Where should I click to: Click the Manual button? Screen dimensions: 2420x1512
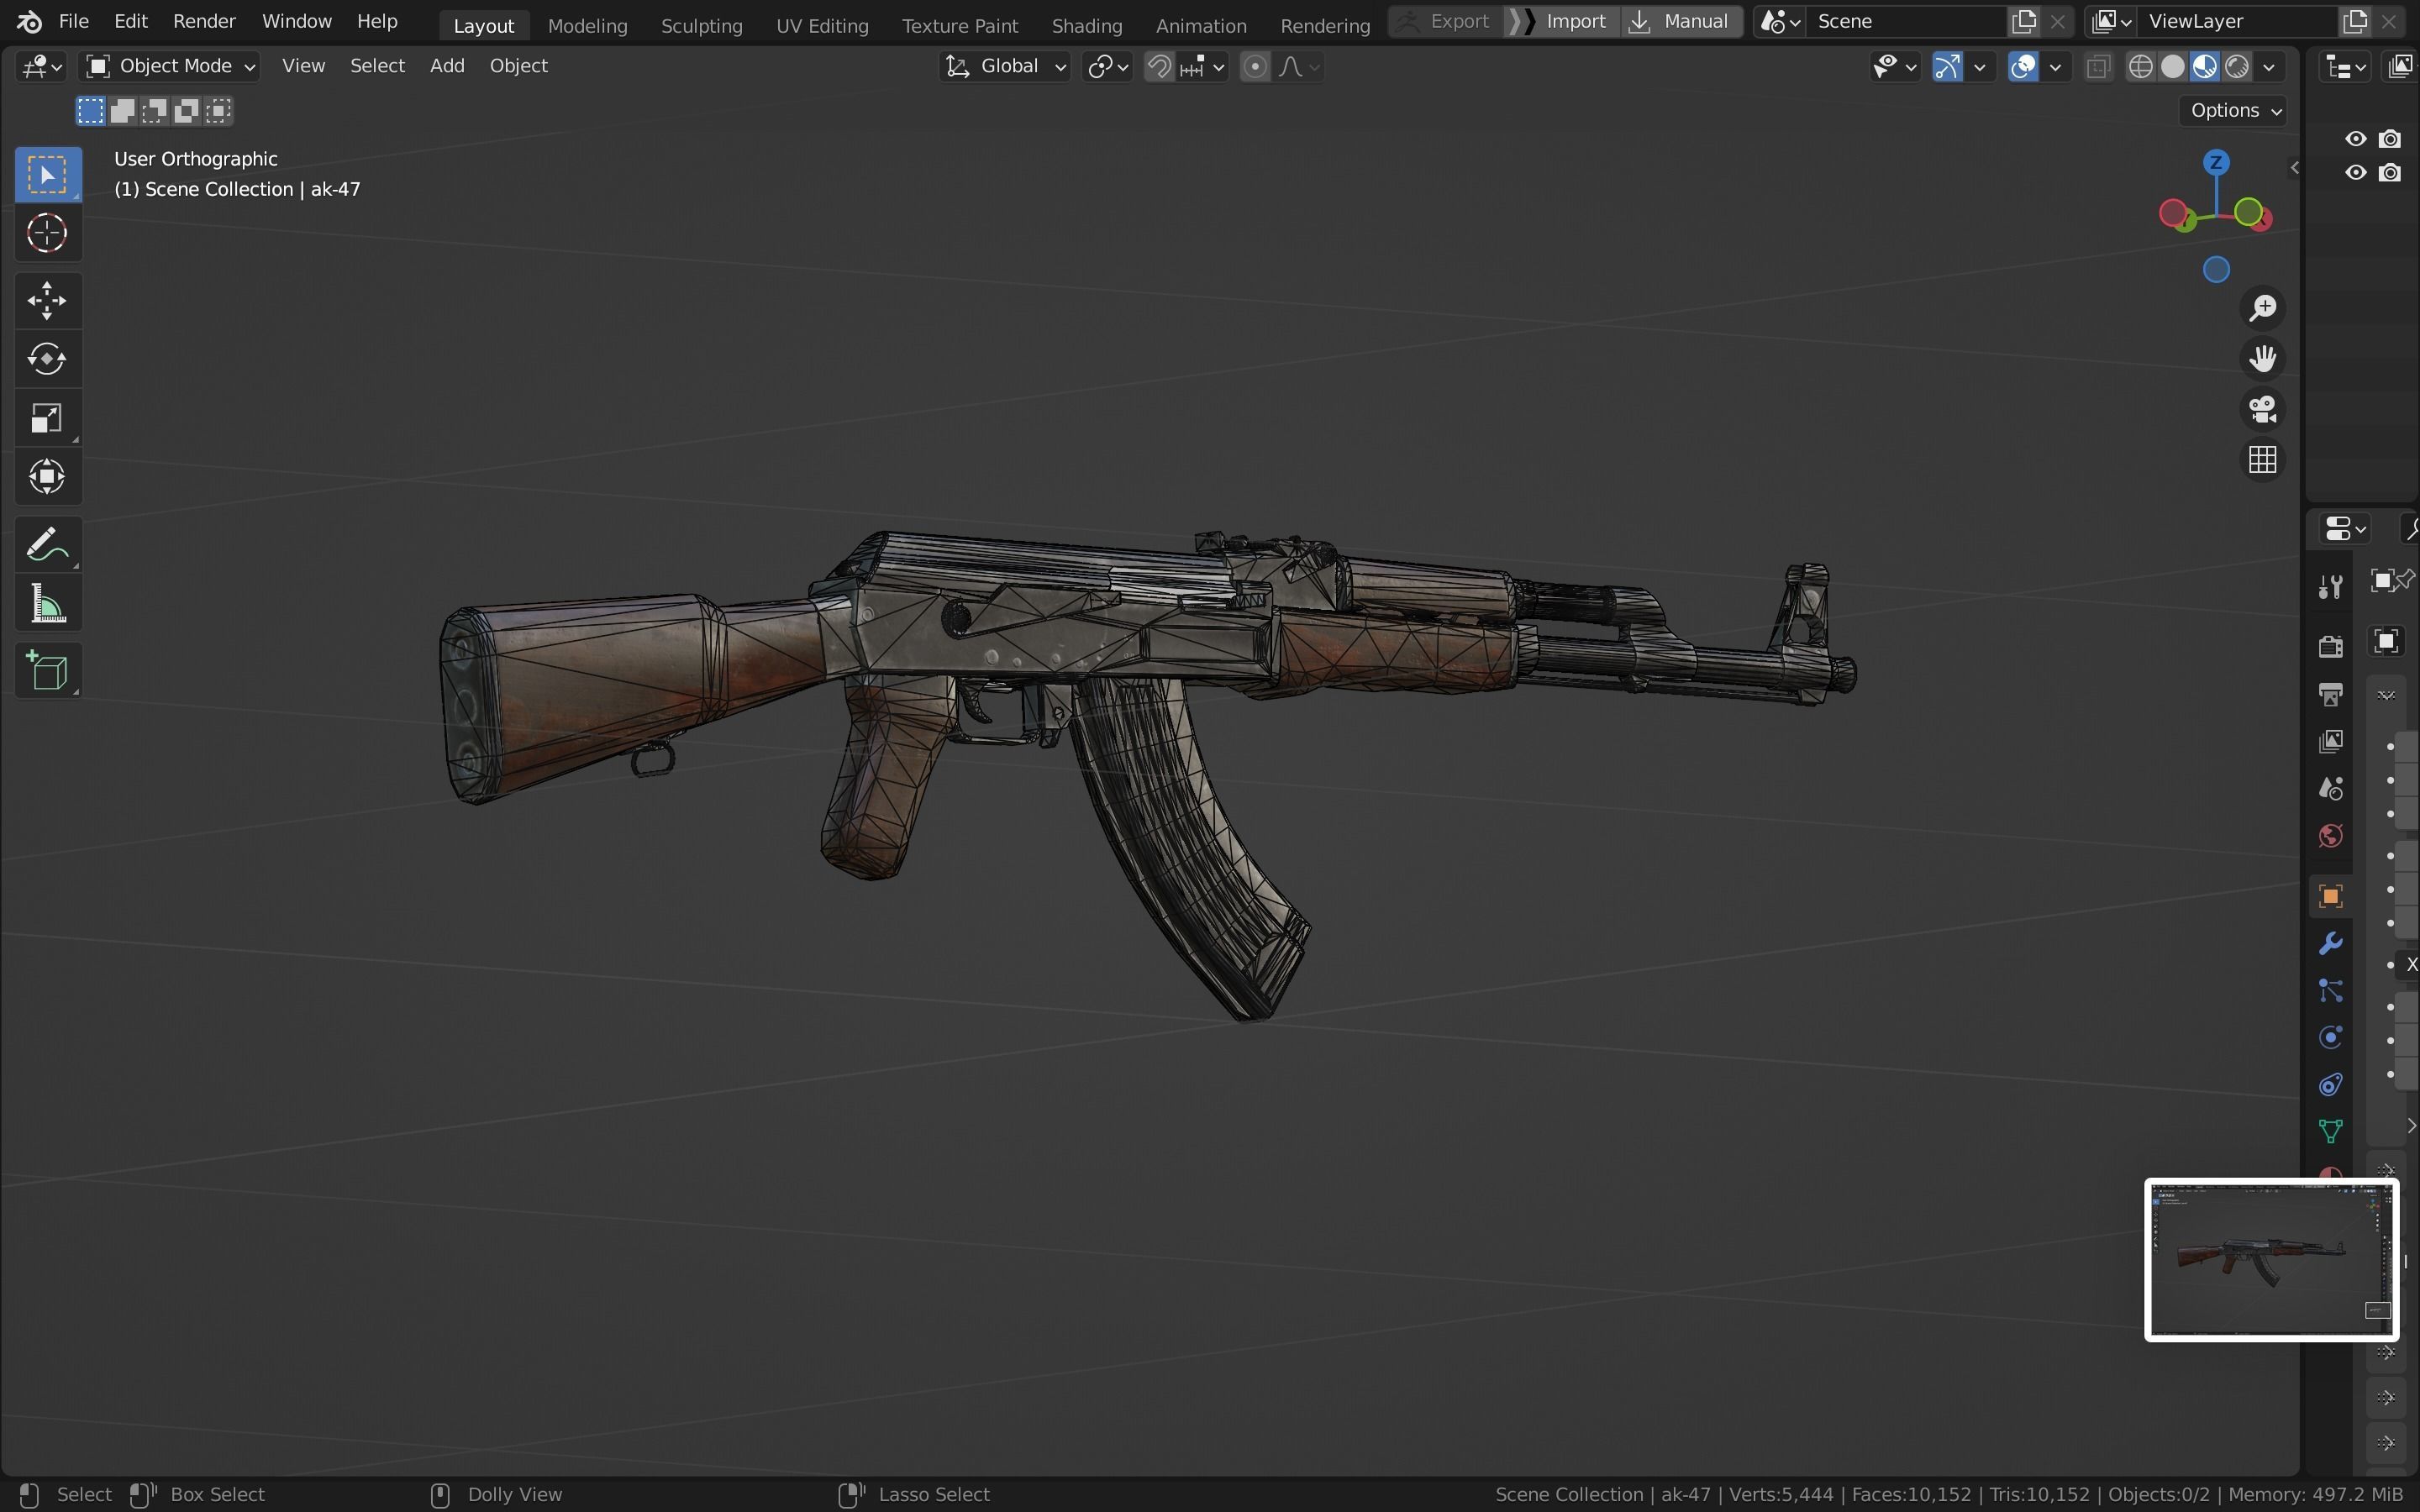click(1681, 21)
